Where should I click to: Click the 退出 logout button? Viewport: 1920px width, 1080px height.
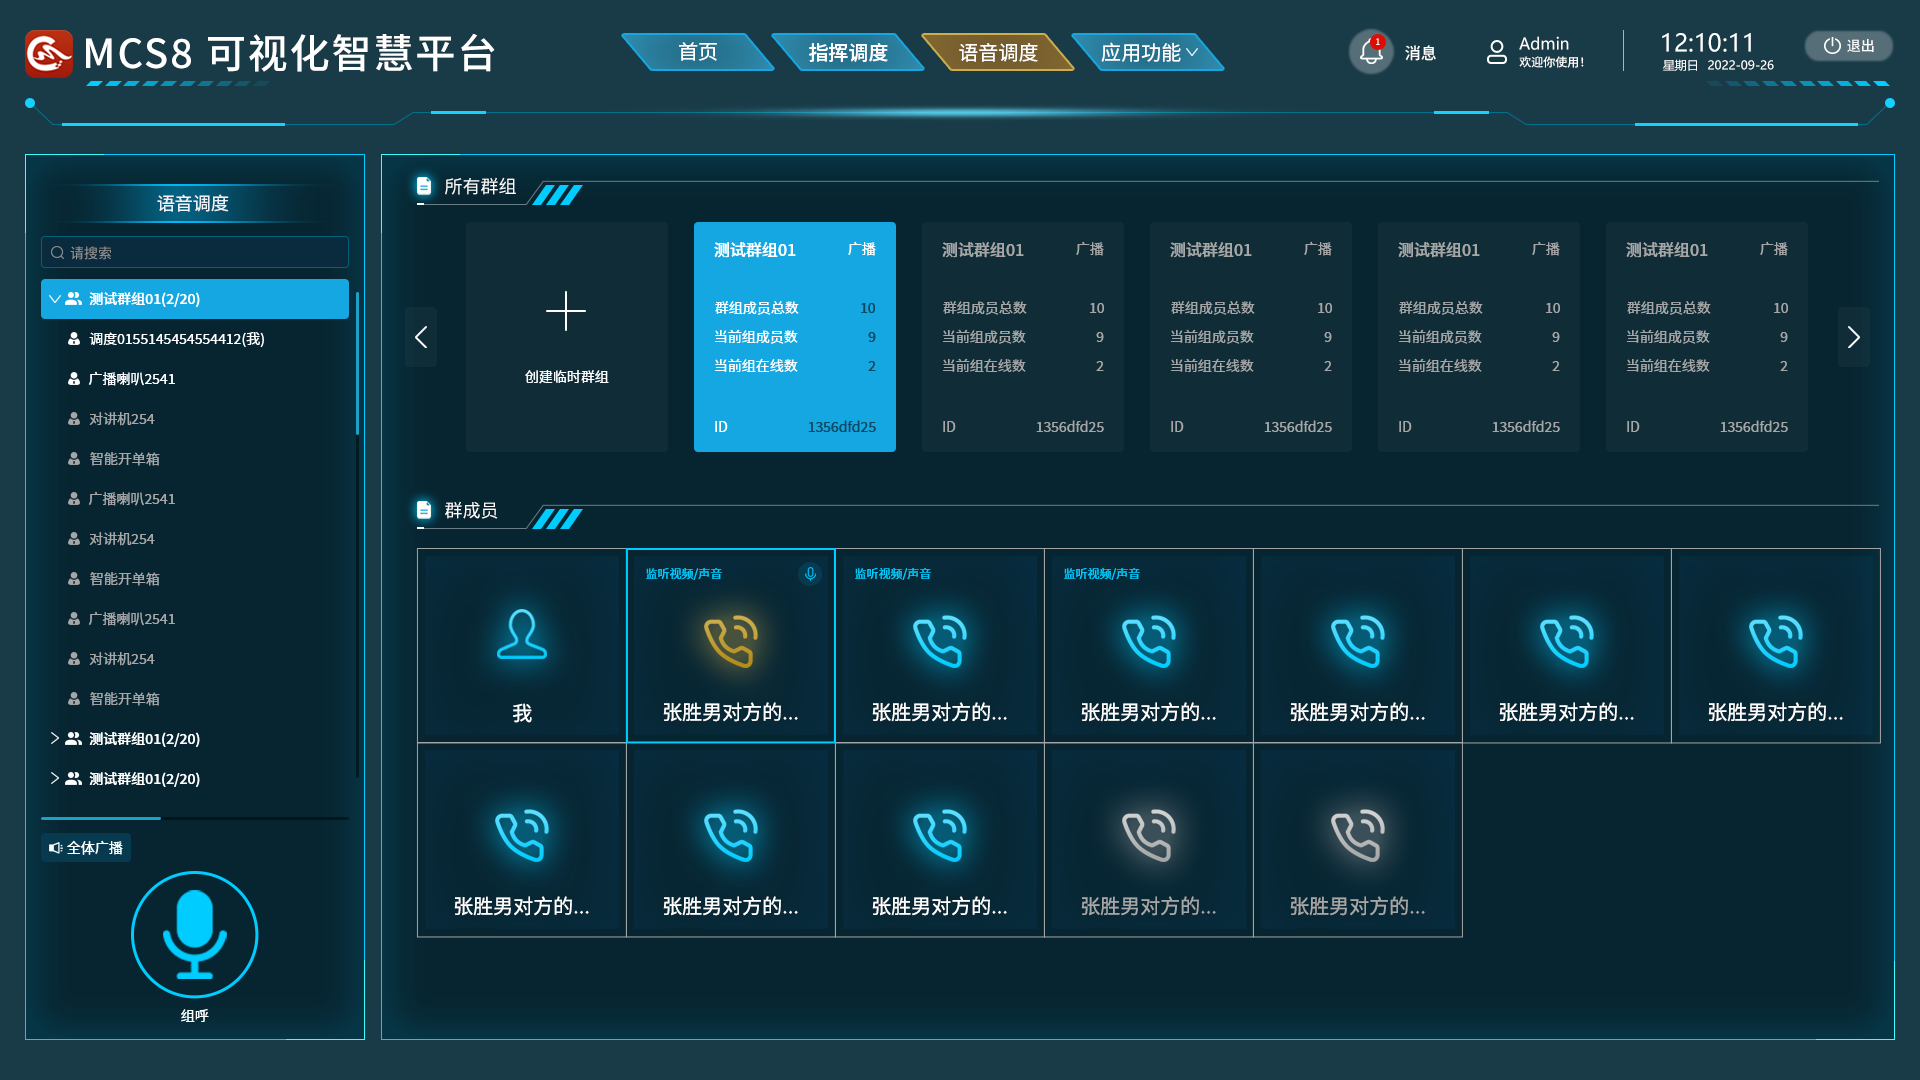click(x=1848, y=46)
